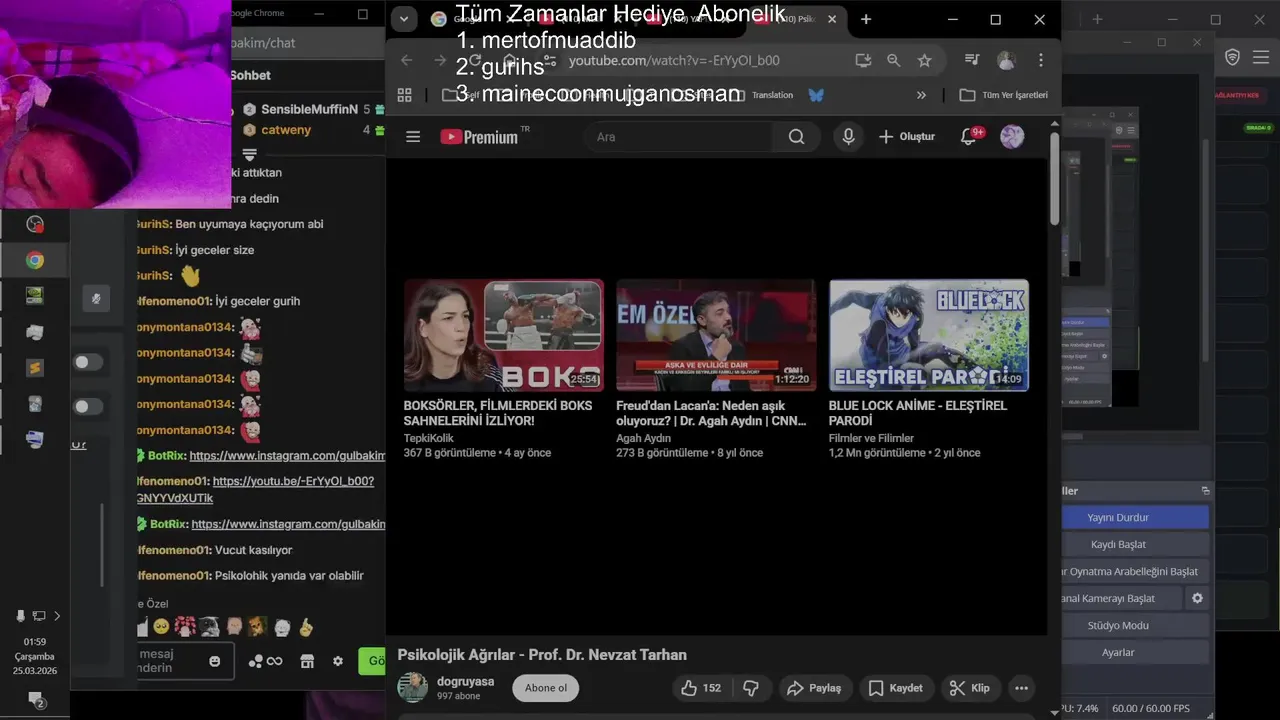This screenshot has width=1280, height=720.
Task: Open chat settings gear icon
Action: pyautogui.click(x=338, y=661)
